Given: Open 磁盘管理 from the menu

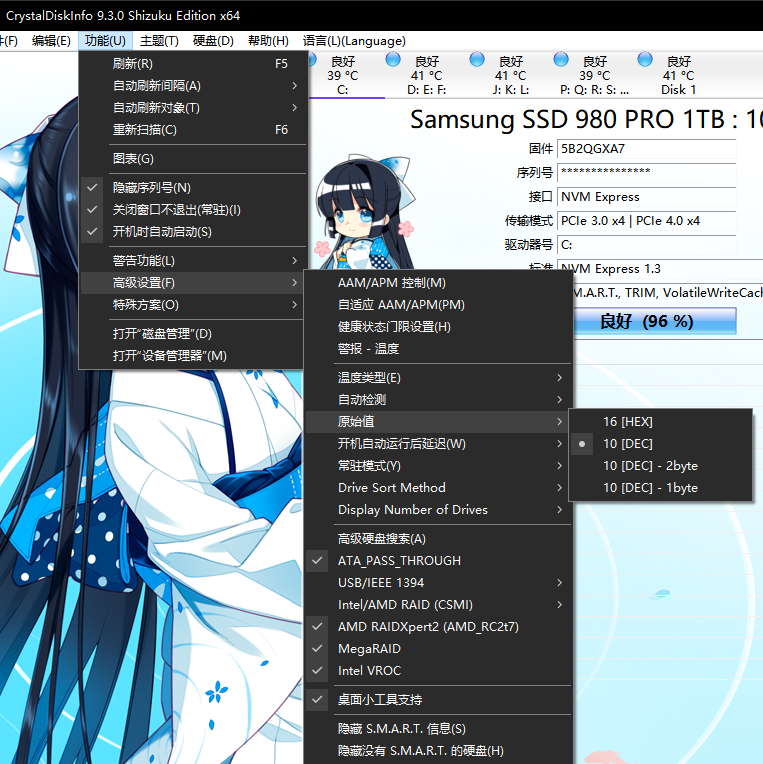Looking at the screenshot, I should point(162,334).
